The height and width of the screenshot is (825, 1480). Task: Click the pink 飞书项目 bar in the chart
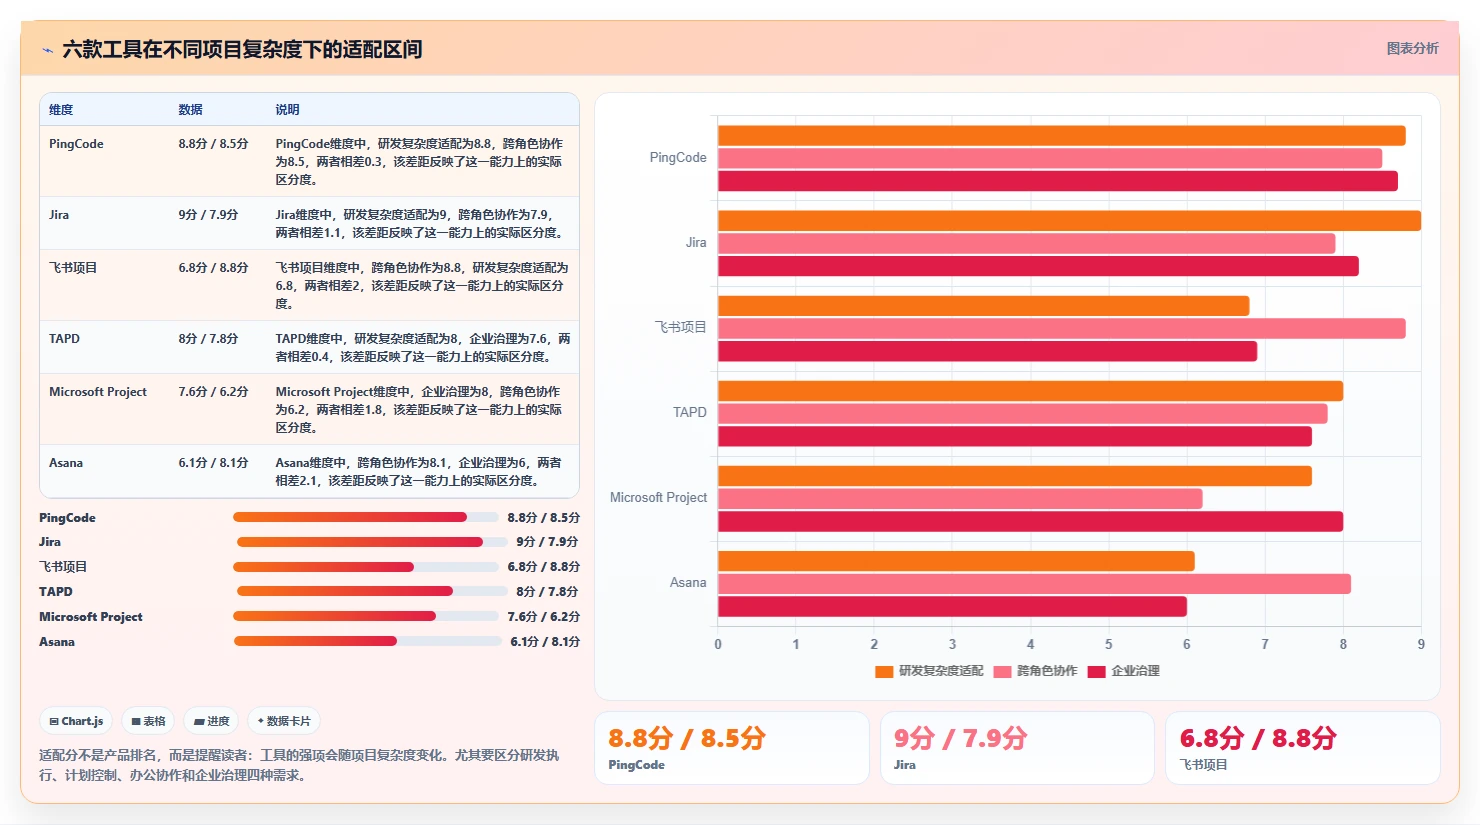1061,328
